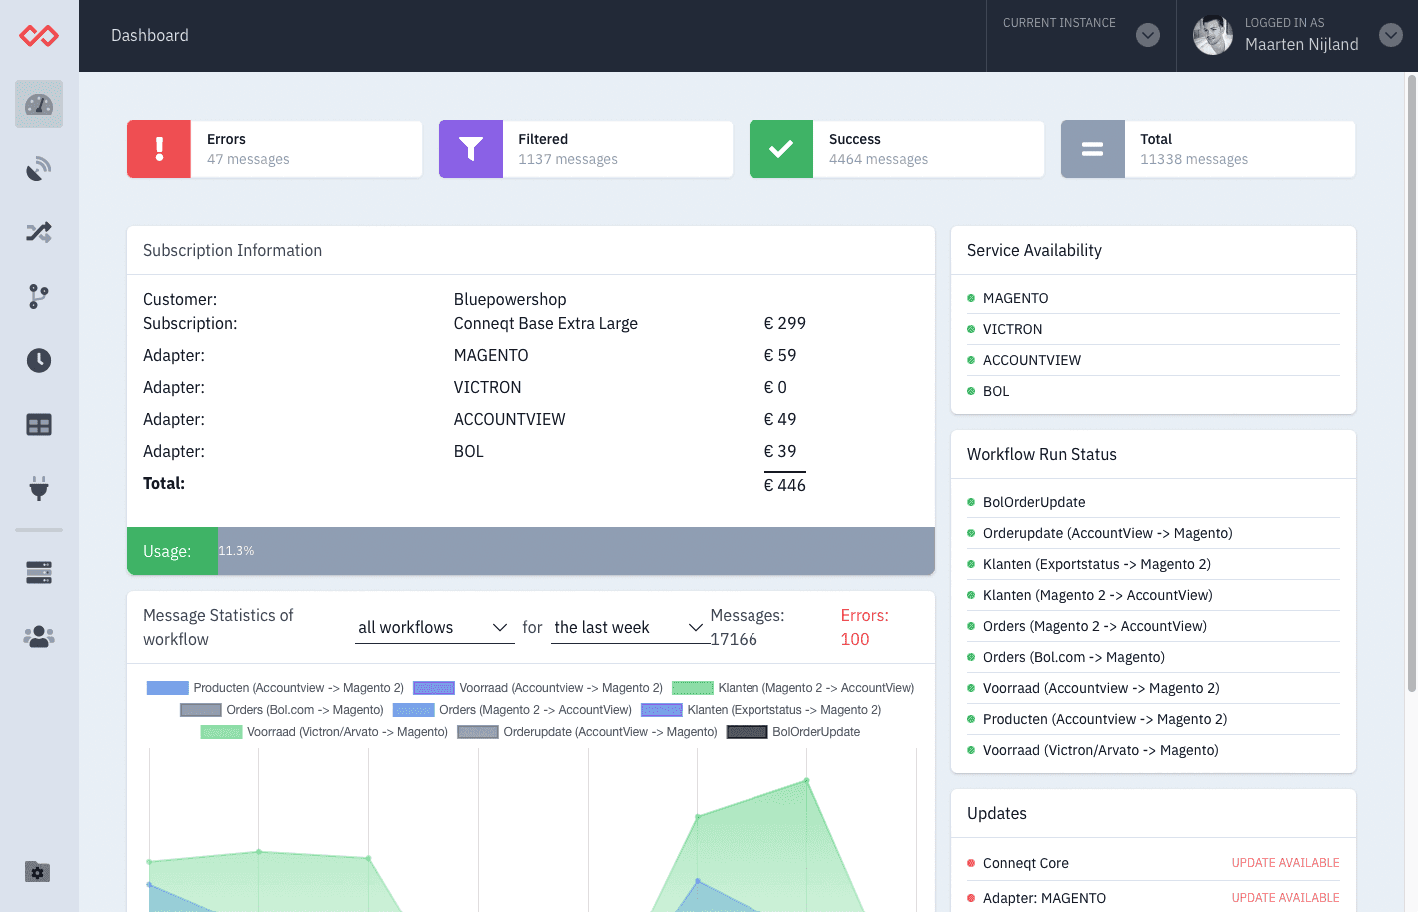
Task: Click the Errors: 100 statistic
Action: click(x=864, y=627)
